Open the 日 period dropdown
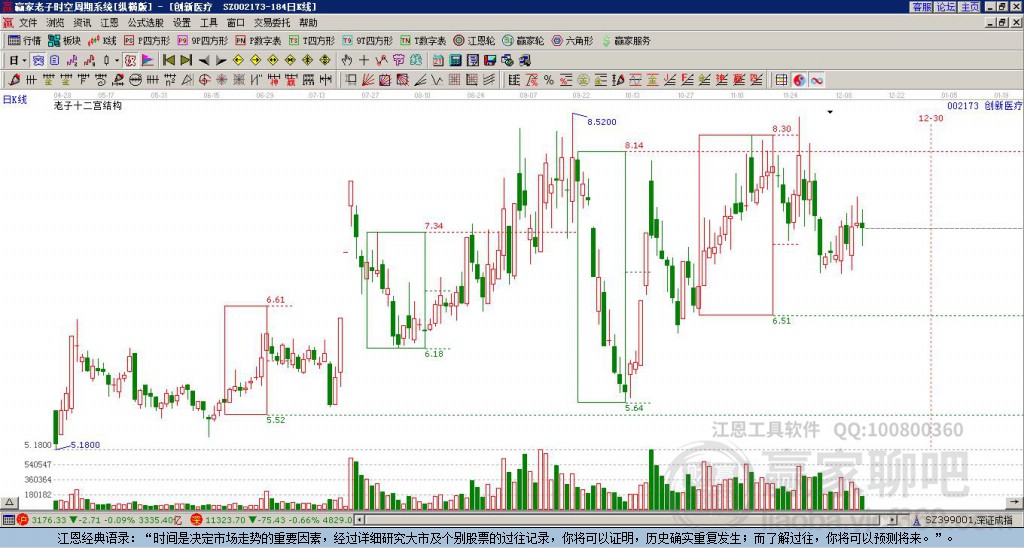1024x548 pixels. pos(17,61)
